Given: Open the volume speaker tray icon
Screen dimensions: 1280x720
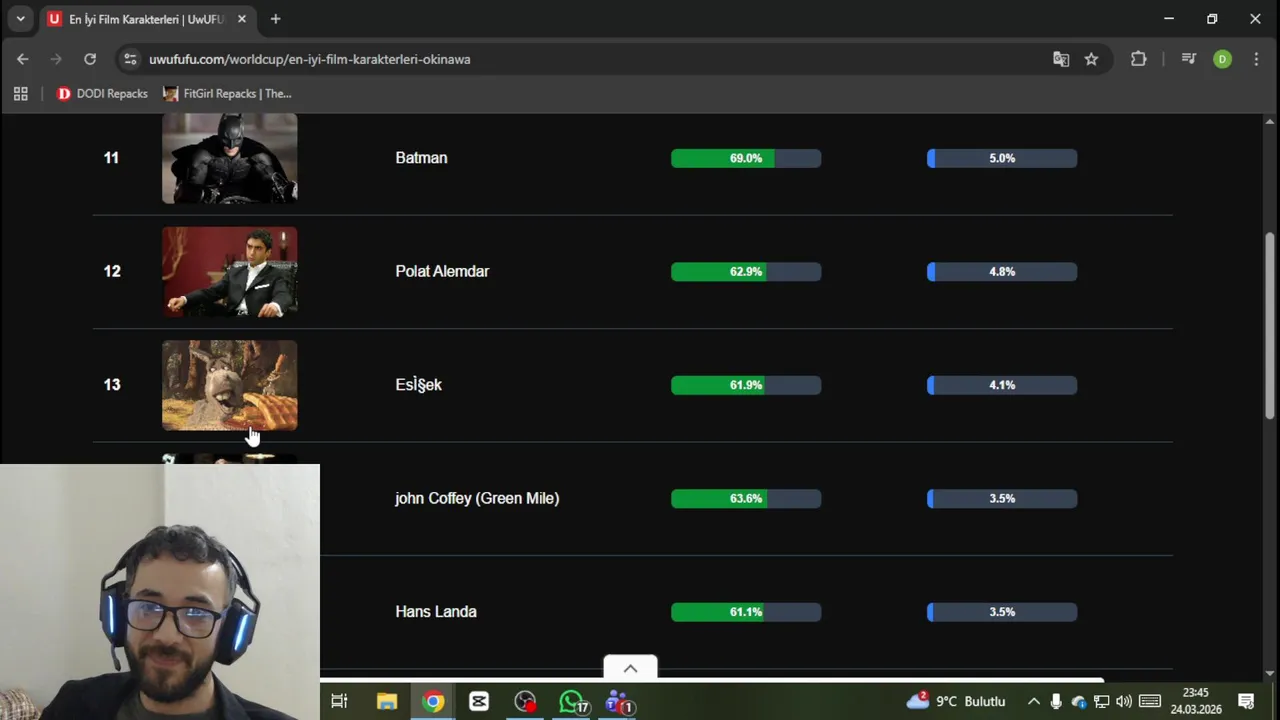Looking at the screenshot, I should (1124, 701).
